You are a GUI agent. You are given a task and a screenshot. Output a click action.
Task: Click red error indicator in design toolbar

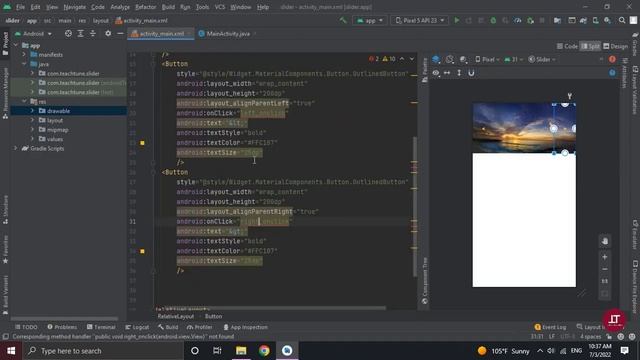tap(612, 60)
